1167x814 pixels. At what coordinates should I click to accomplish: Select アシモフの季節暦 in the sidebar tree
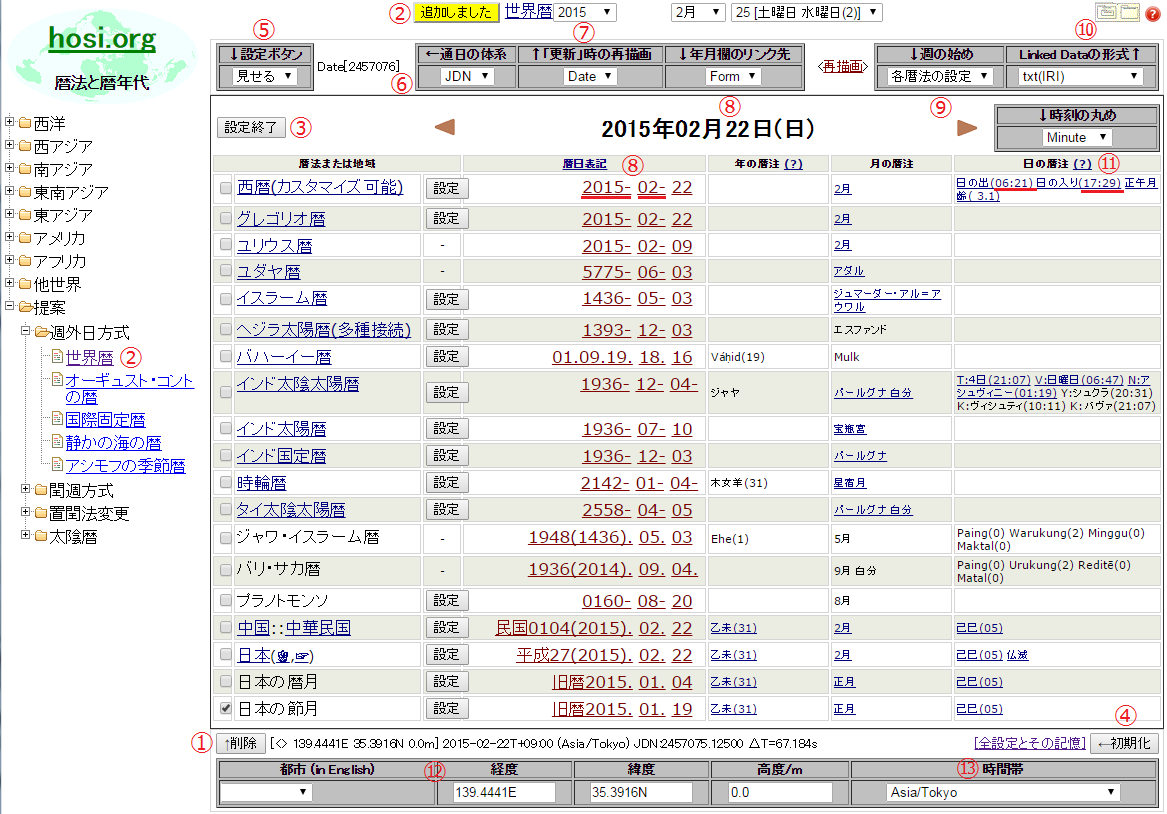point(125,466)
